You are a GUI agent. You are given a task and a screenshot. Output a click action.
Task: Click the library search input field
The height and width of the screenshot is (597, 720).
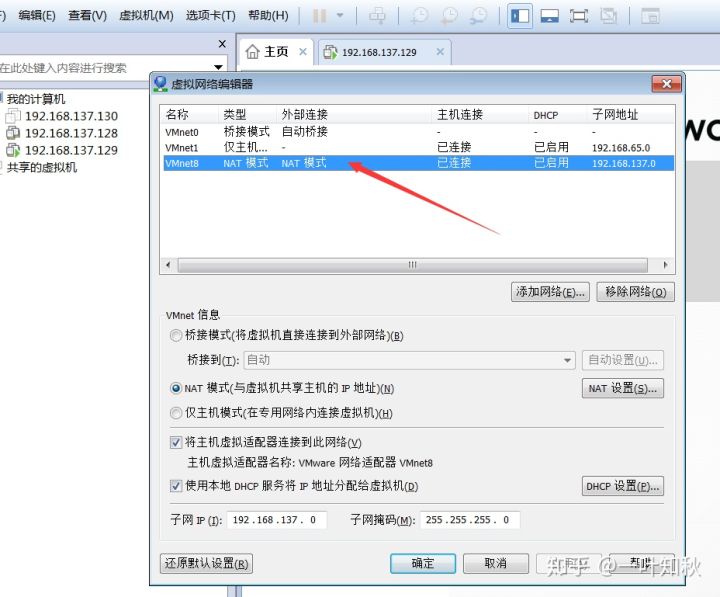point(106,68)
